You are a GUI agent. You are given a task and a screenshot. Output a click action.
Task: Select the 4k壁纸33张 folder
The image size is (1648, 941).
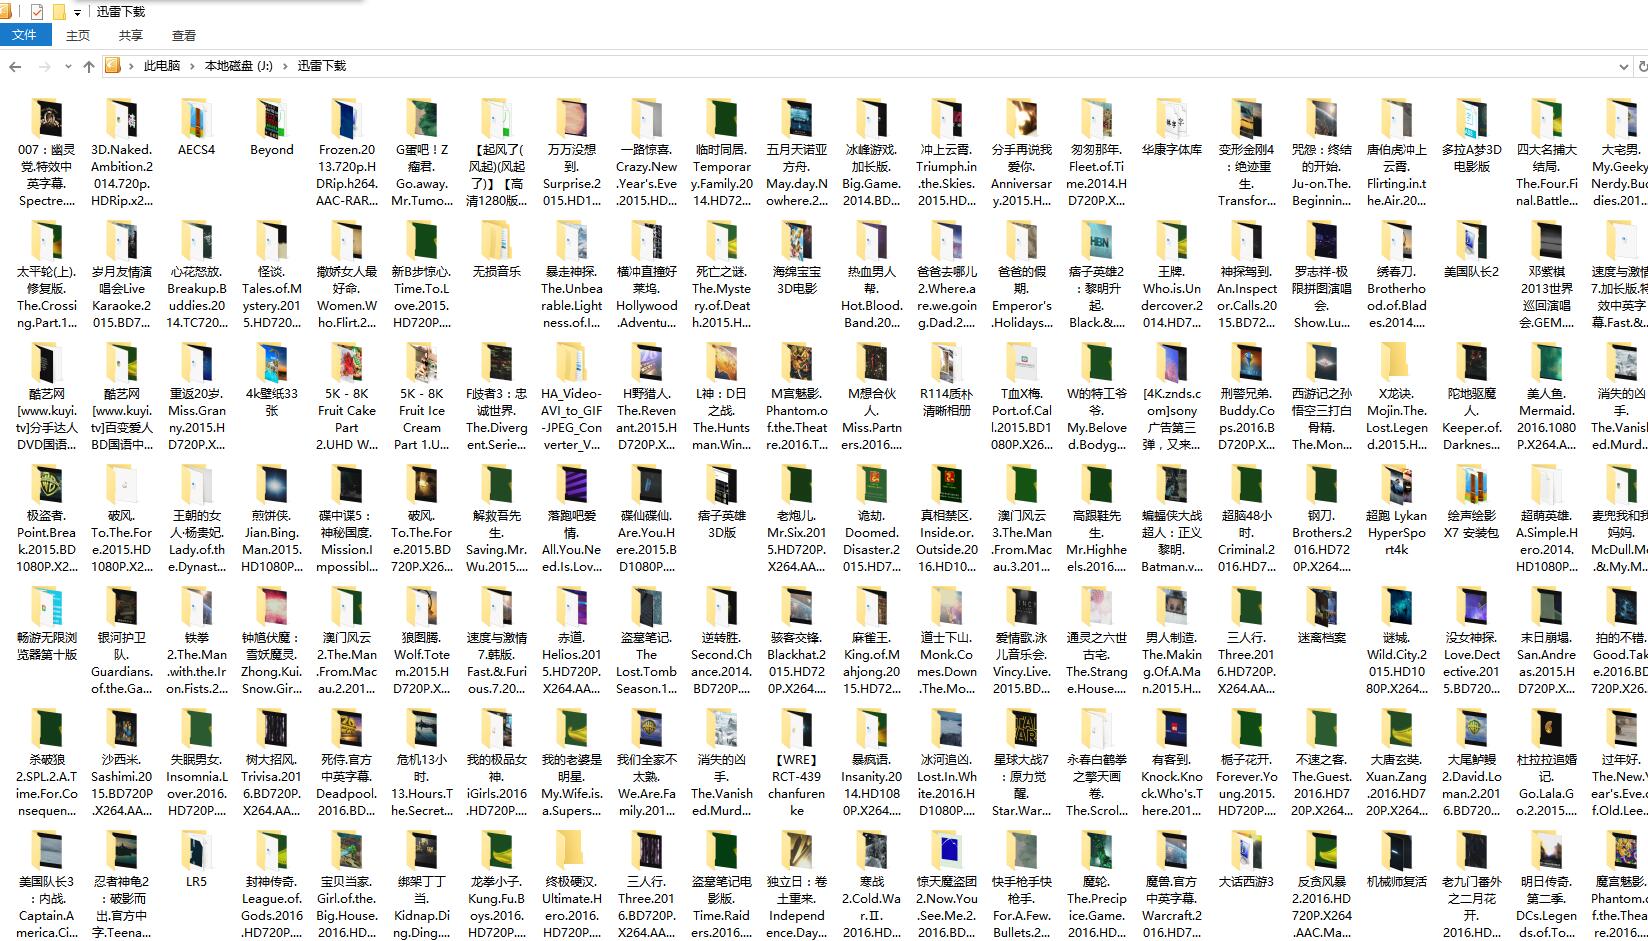[271, 381]
